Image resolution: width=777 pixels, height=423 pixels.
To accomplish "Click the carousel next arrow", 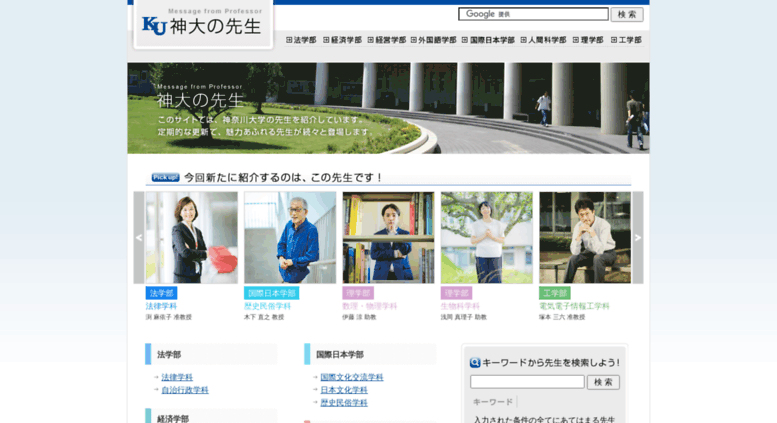I will (638, 238).
